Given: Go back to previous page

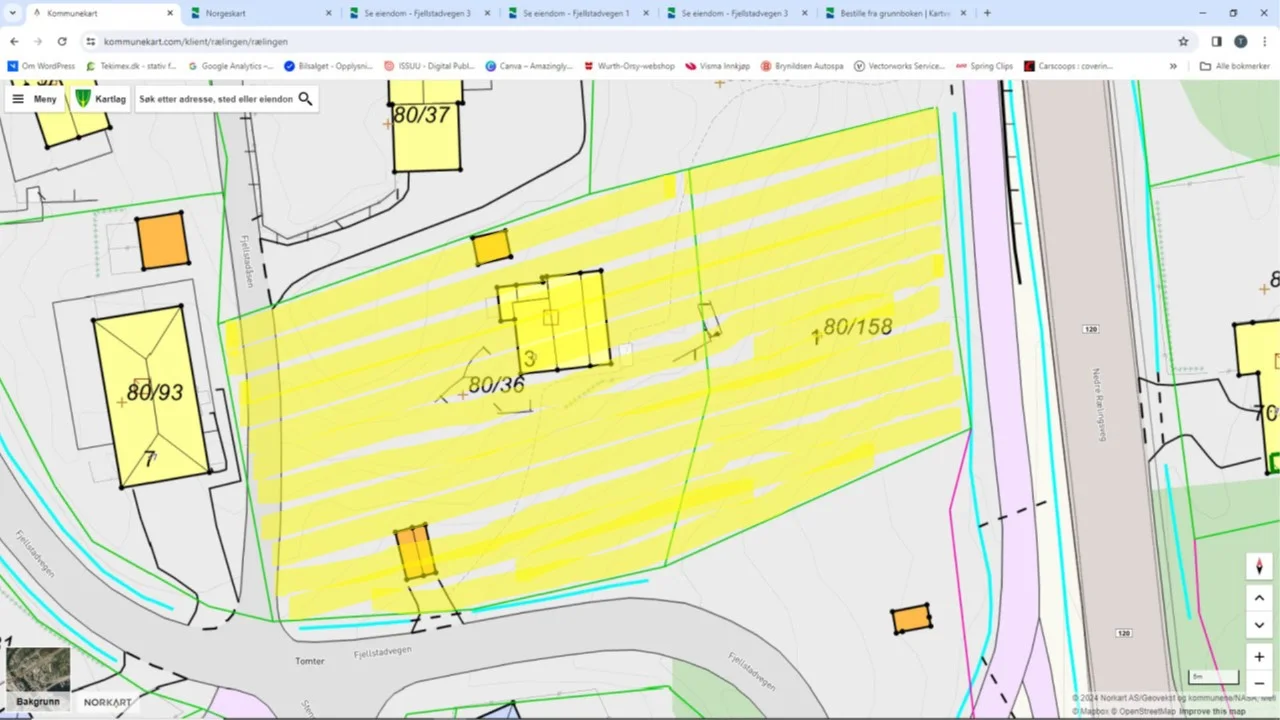Looking at the screenshot, I should 14,41.
